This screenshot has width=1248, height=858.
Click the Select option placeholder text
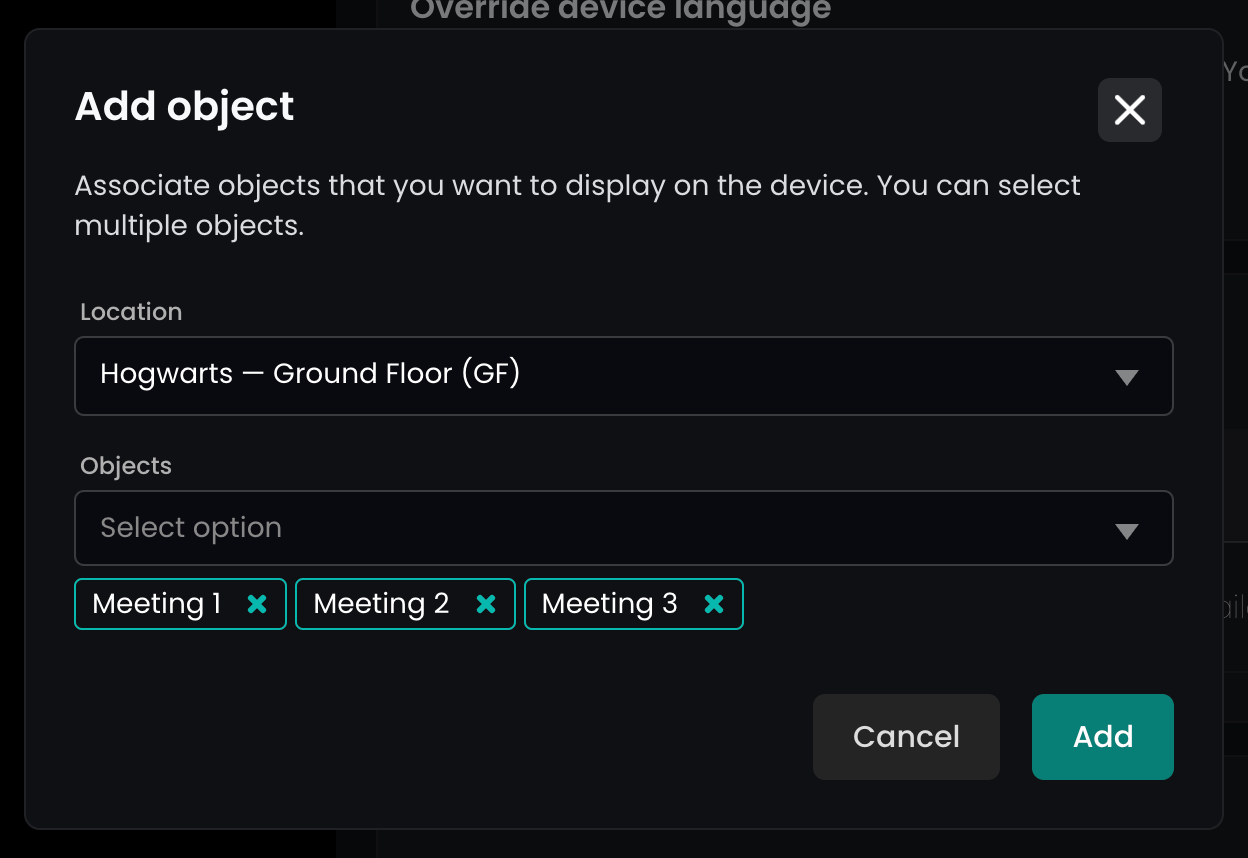(191, 528)
